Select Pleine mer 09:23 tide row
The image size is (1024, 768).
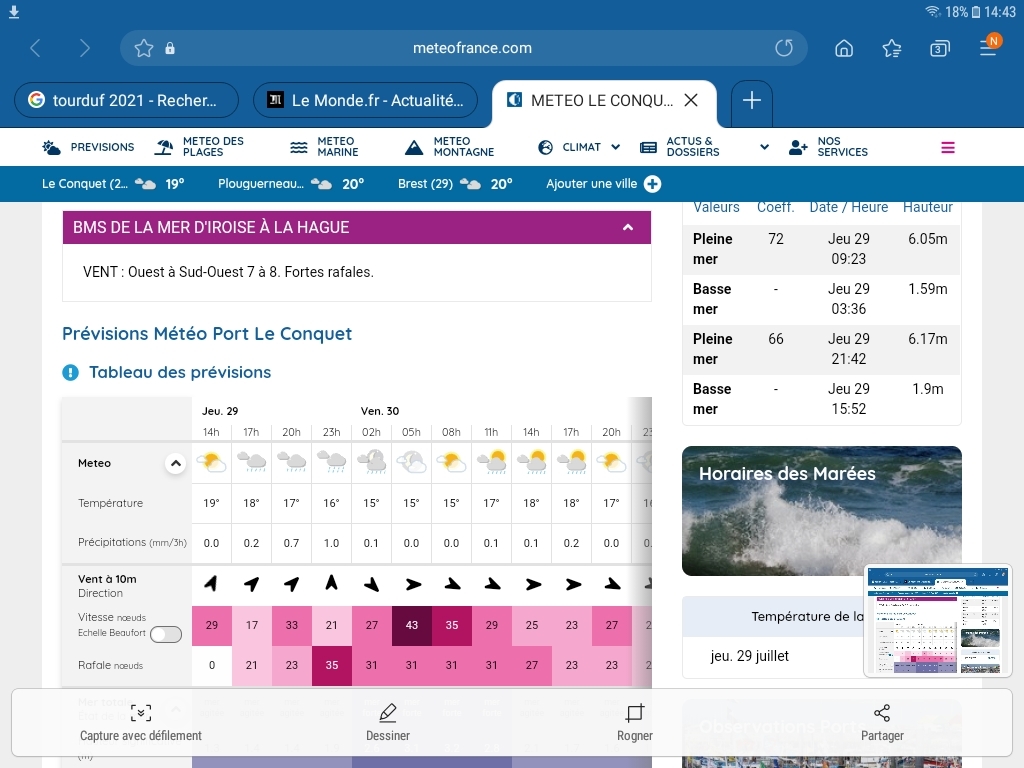(x=822, y=250)
